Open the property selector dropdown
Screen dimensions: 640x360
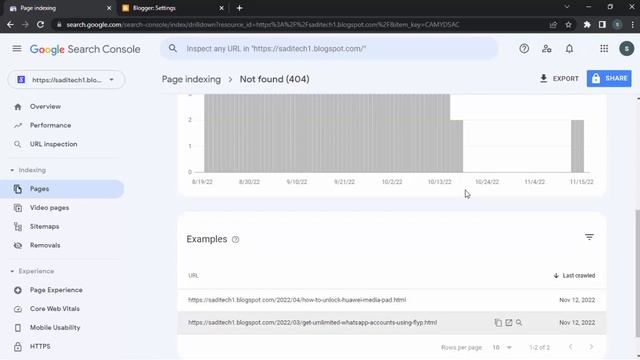coord(66,80)
